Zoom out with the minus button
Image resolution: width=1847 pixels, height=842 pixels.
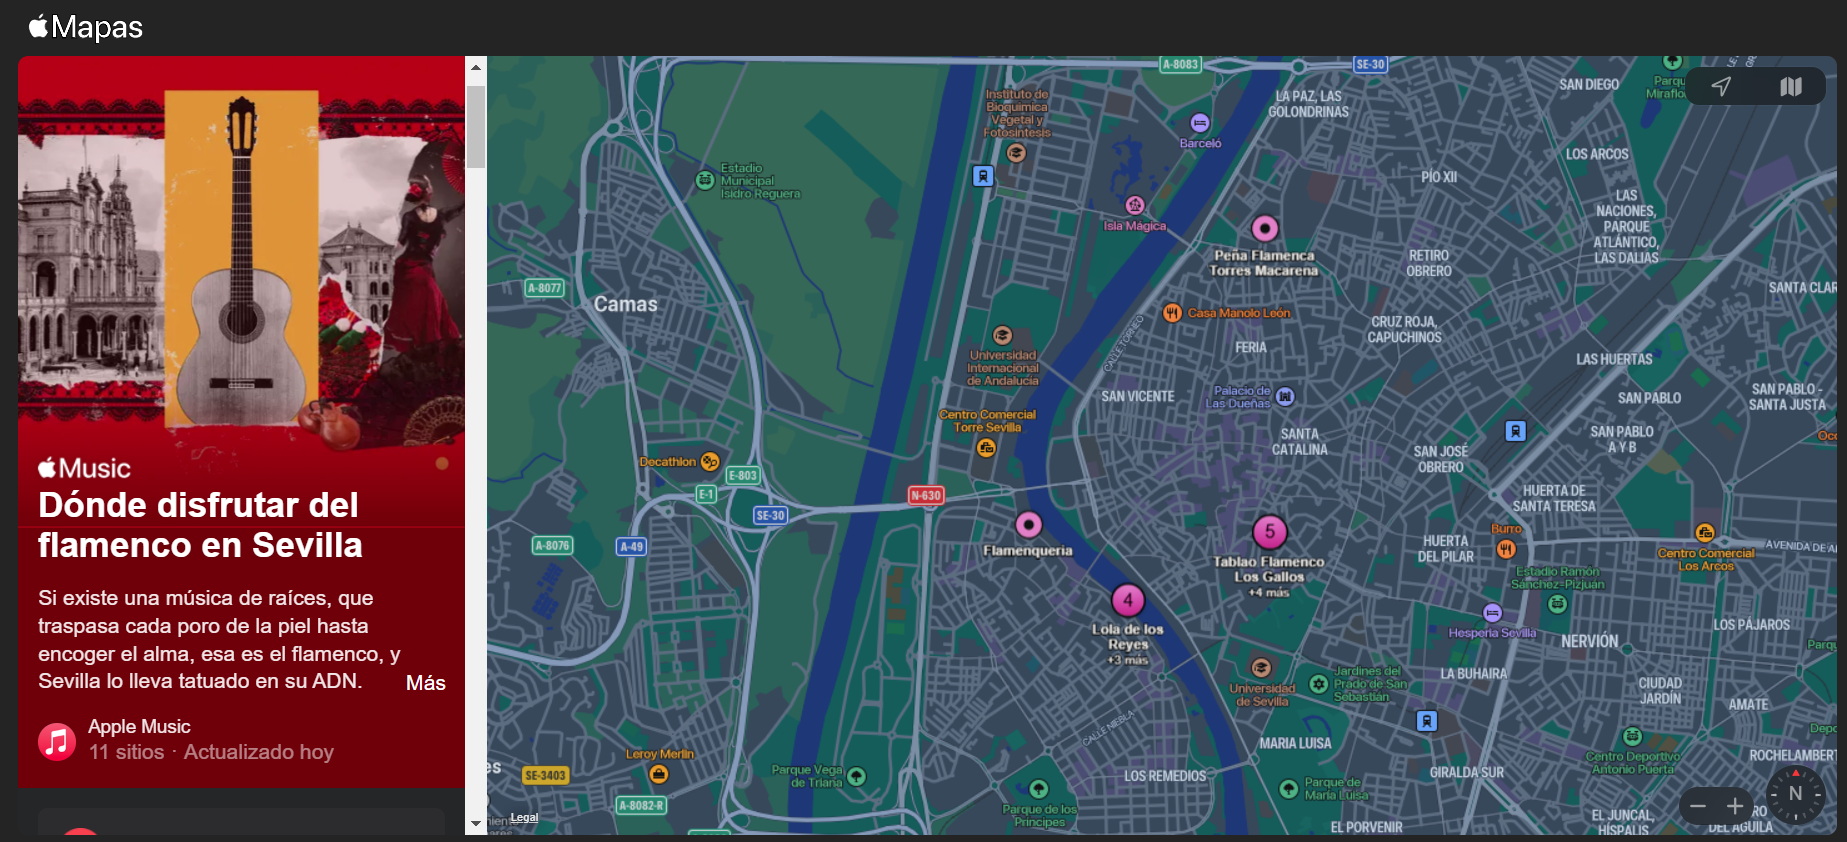point(1698,806)
